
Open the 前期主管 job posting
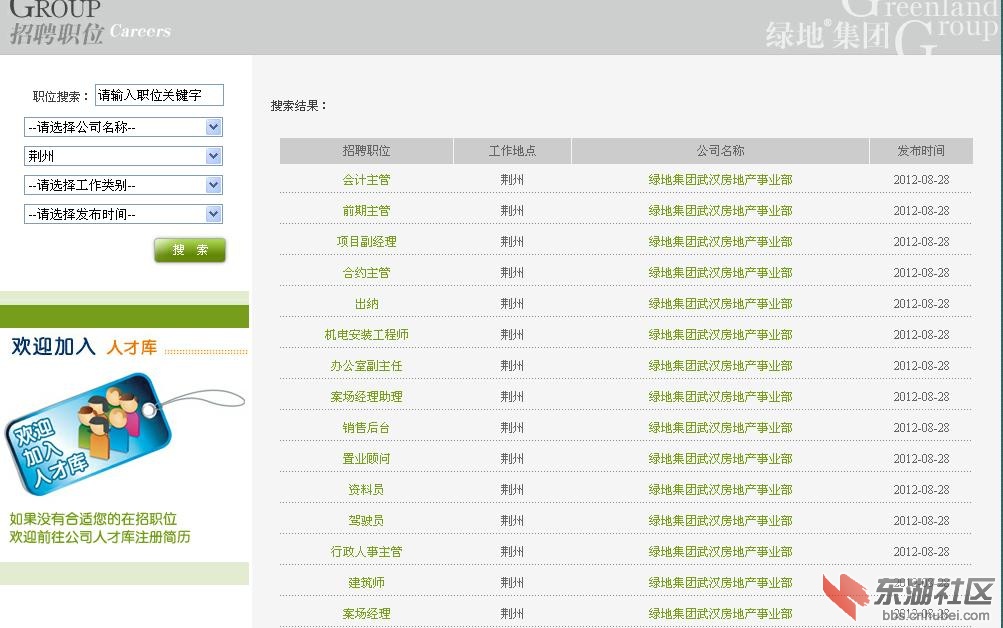point(366,211)
